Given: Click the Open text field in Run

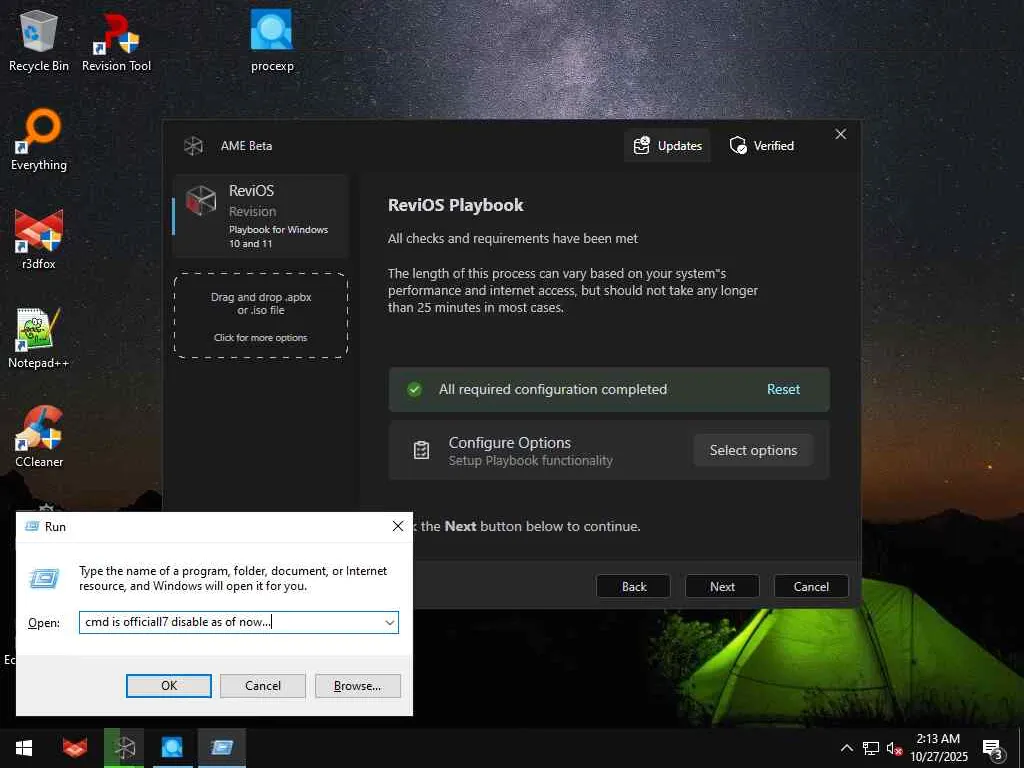Looking at the screenshot, I should 238,622.
